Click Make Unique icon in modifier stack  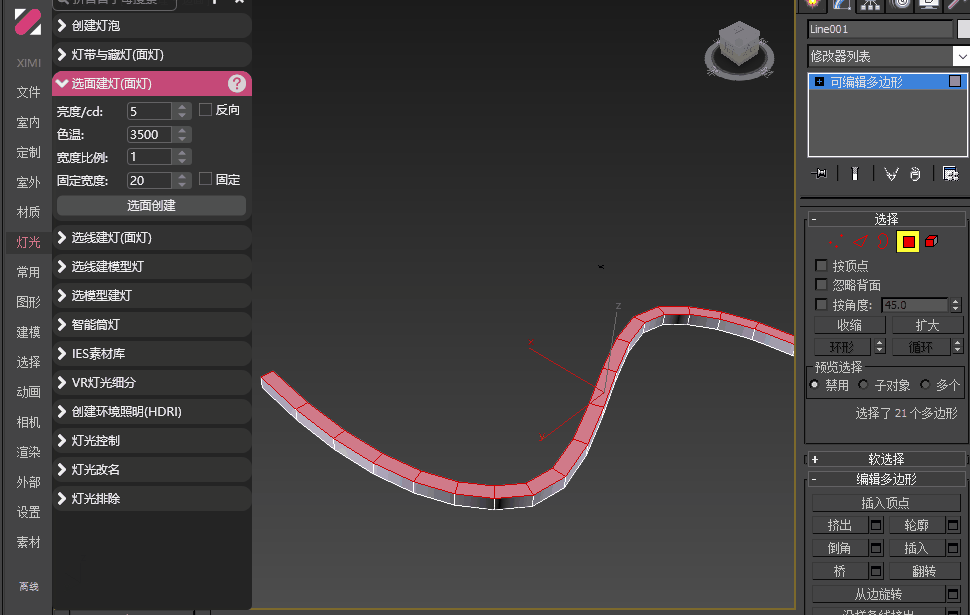tap(891, 174)
